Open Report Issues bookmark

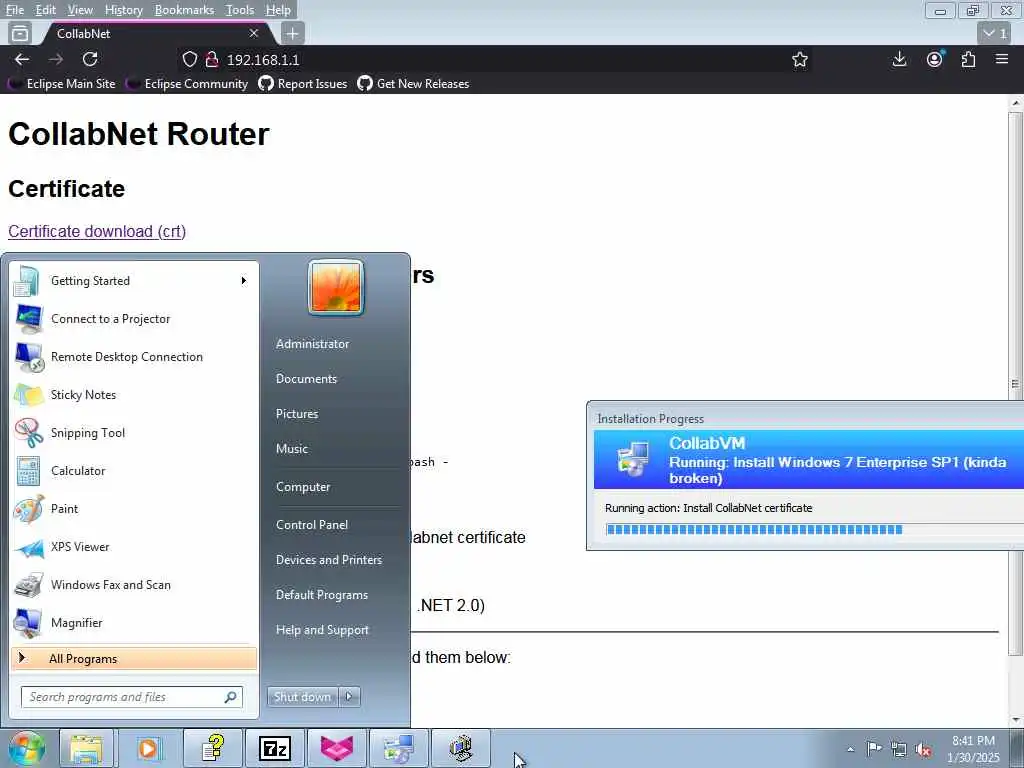point(303,84)
